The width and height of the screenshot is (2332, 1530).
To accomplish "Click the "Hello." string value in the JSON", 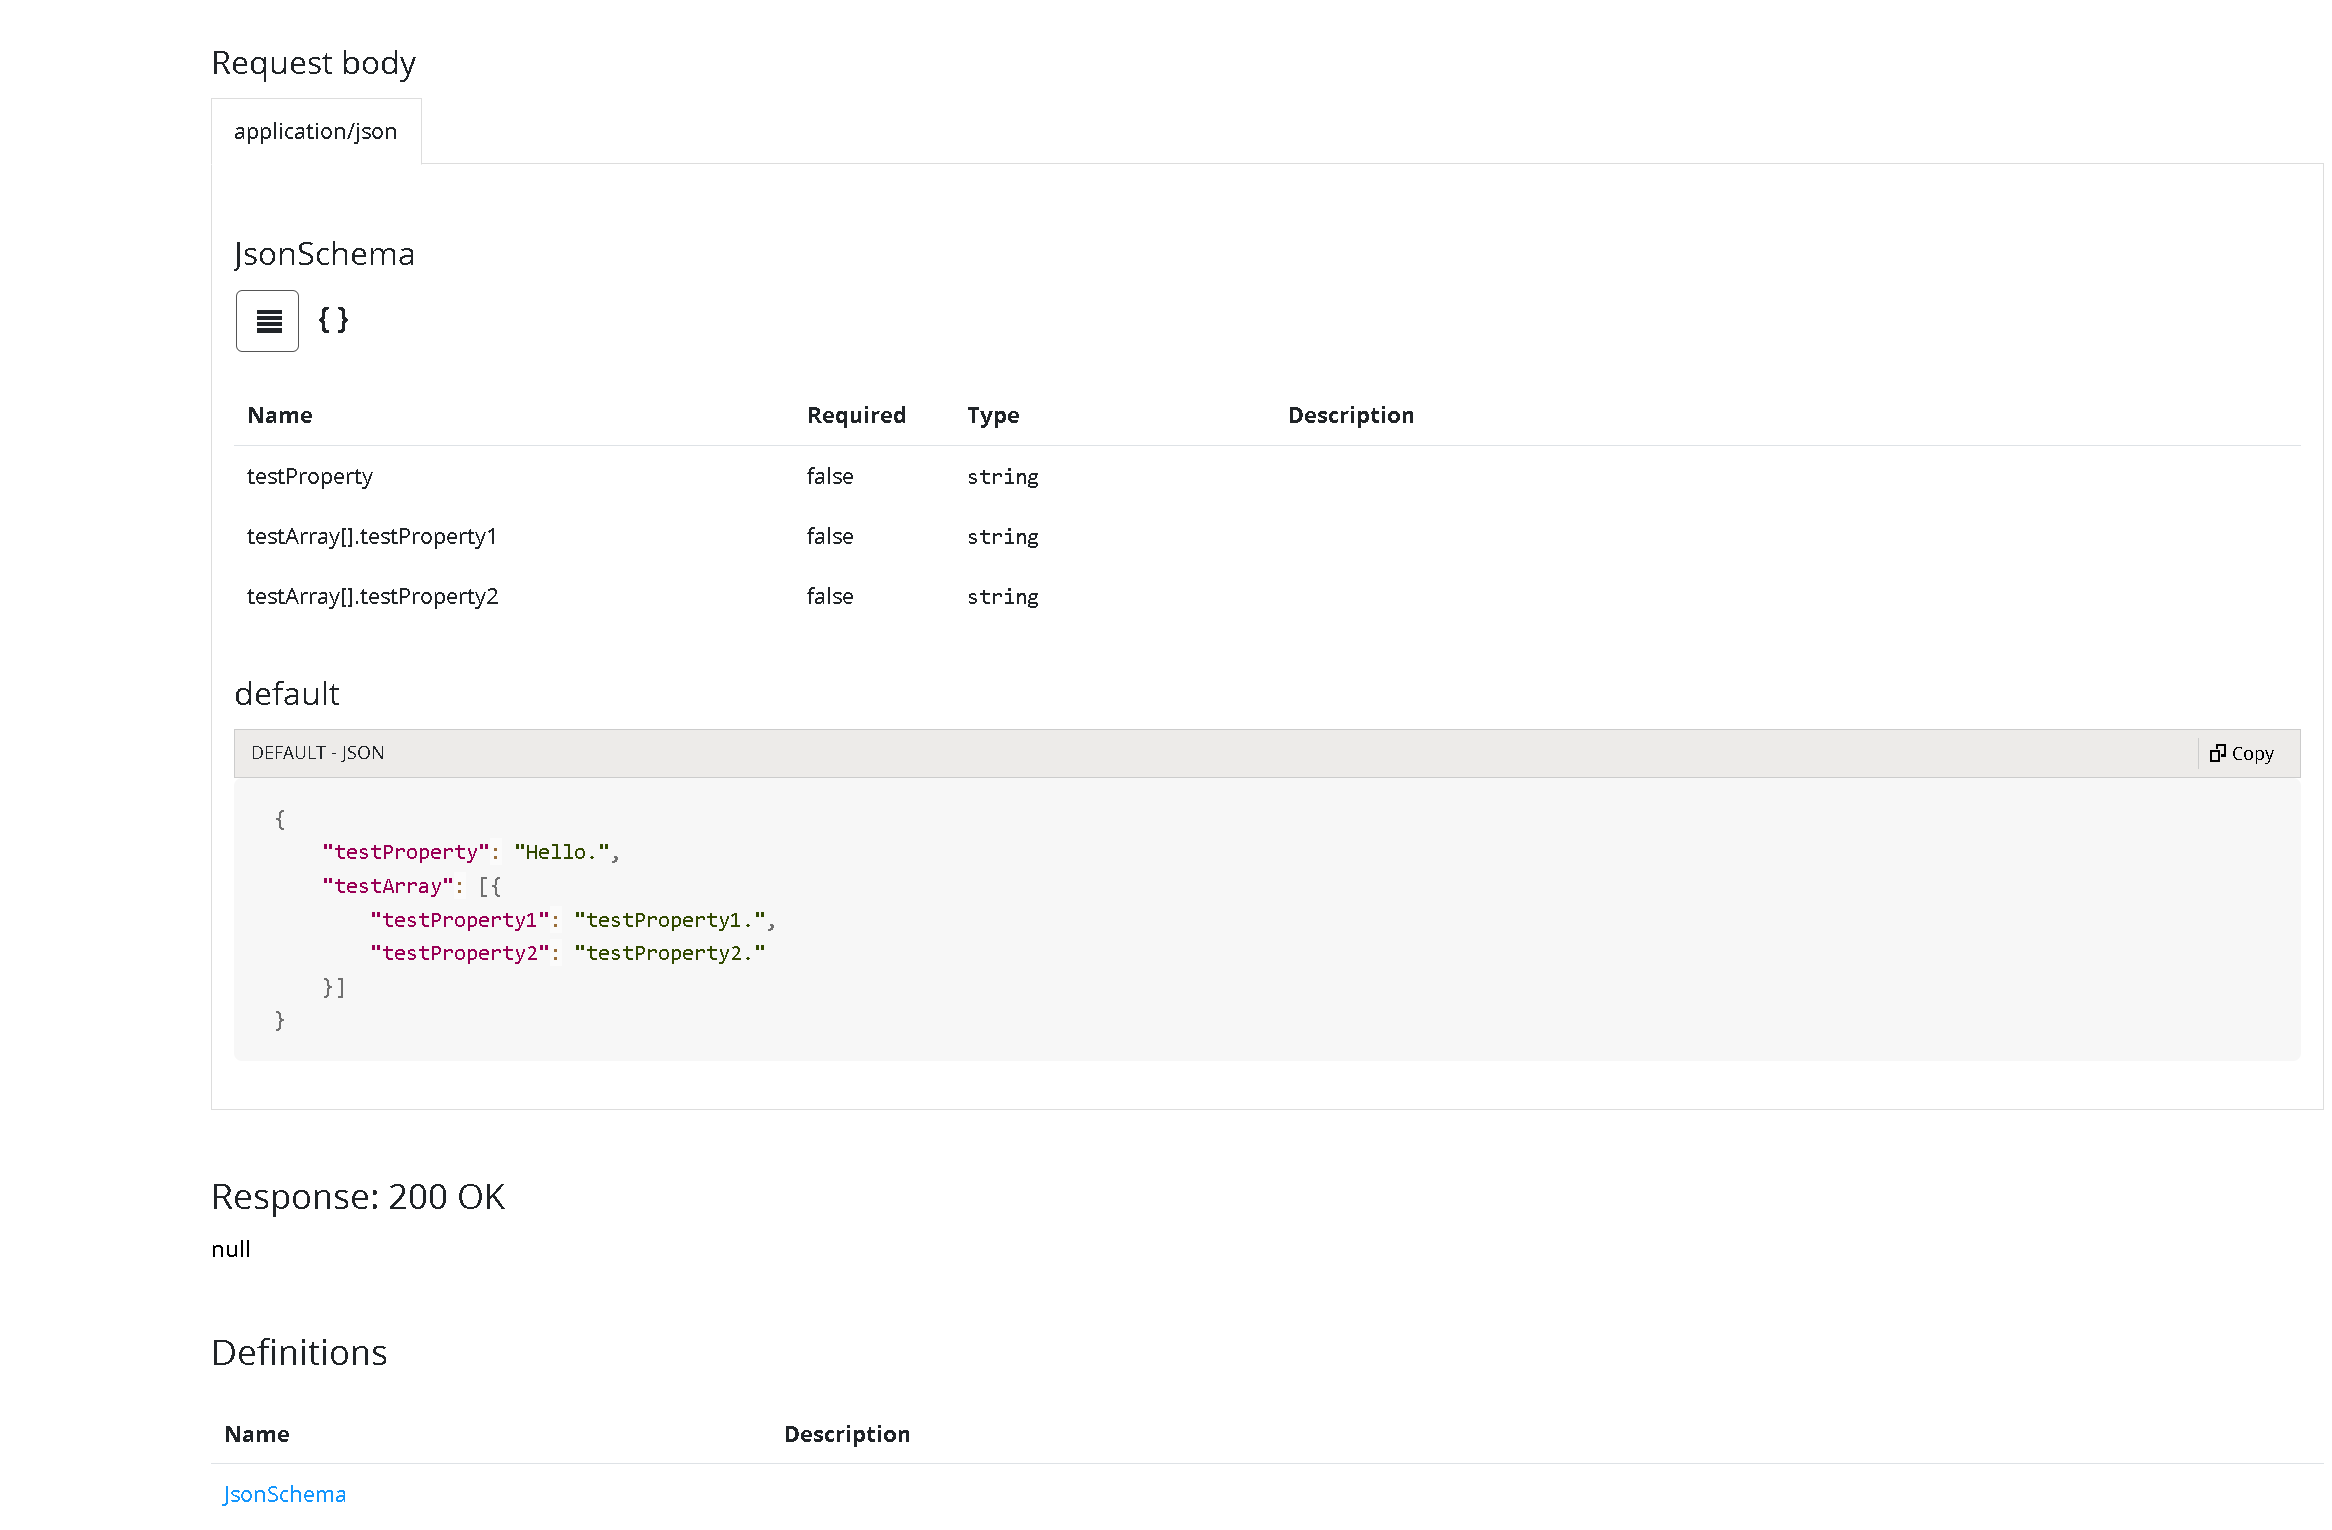I will click(562, 852).
